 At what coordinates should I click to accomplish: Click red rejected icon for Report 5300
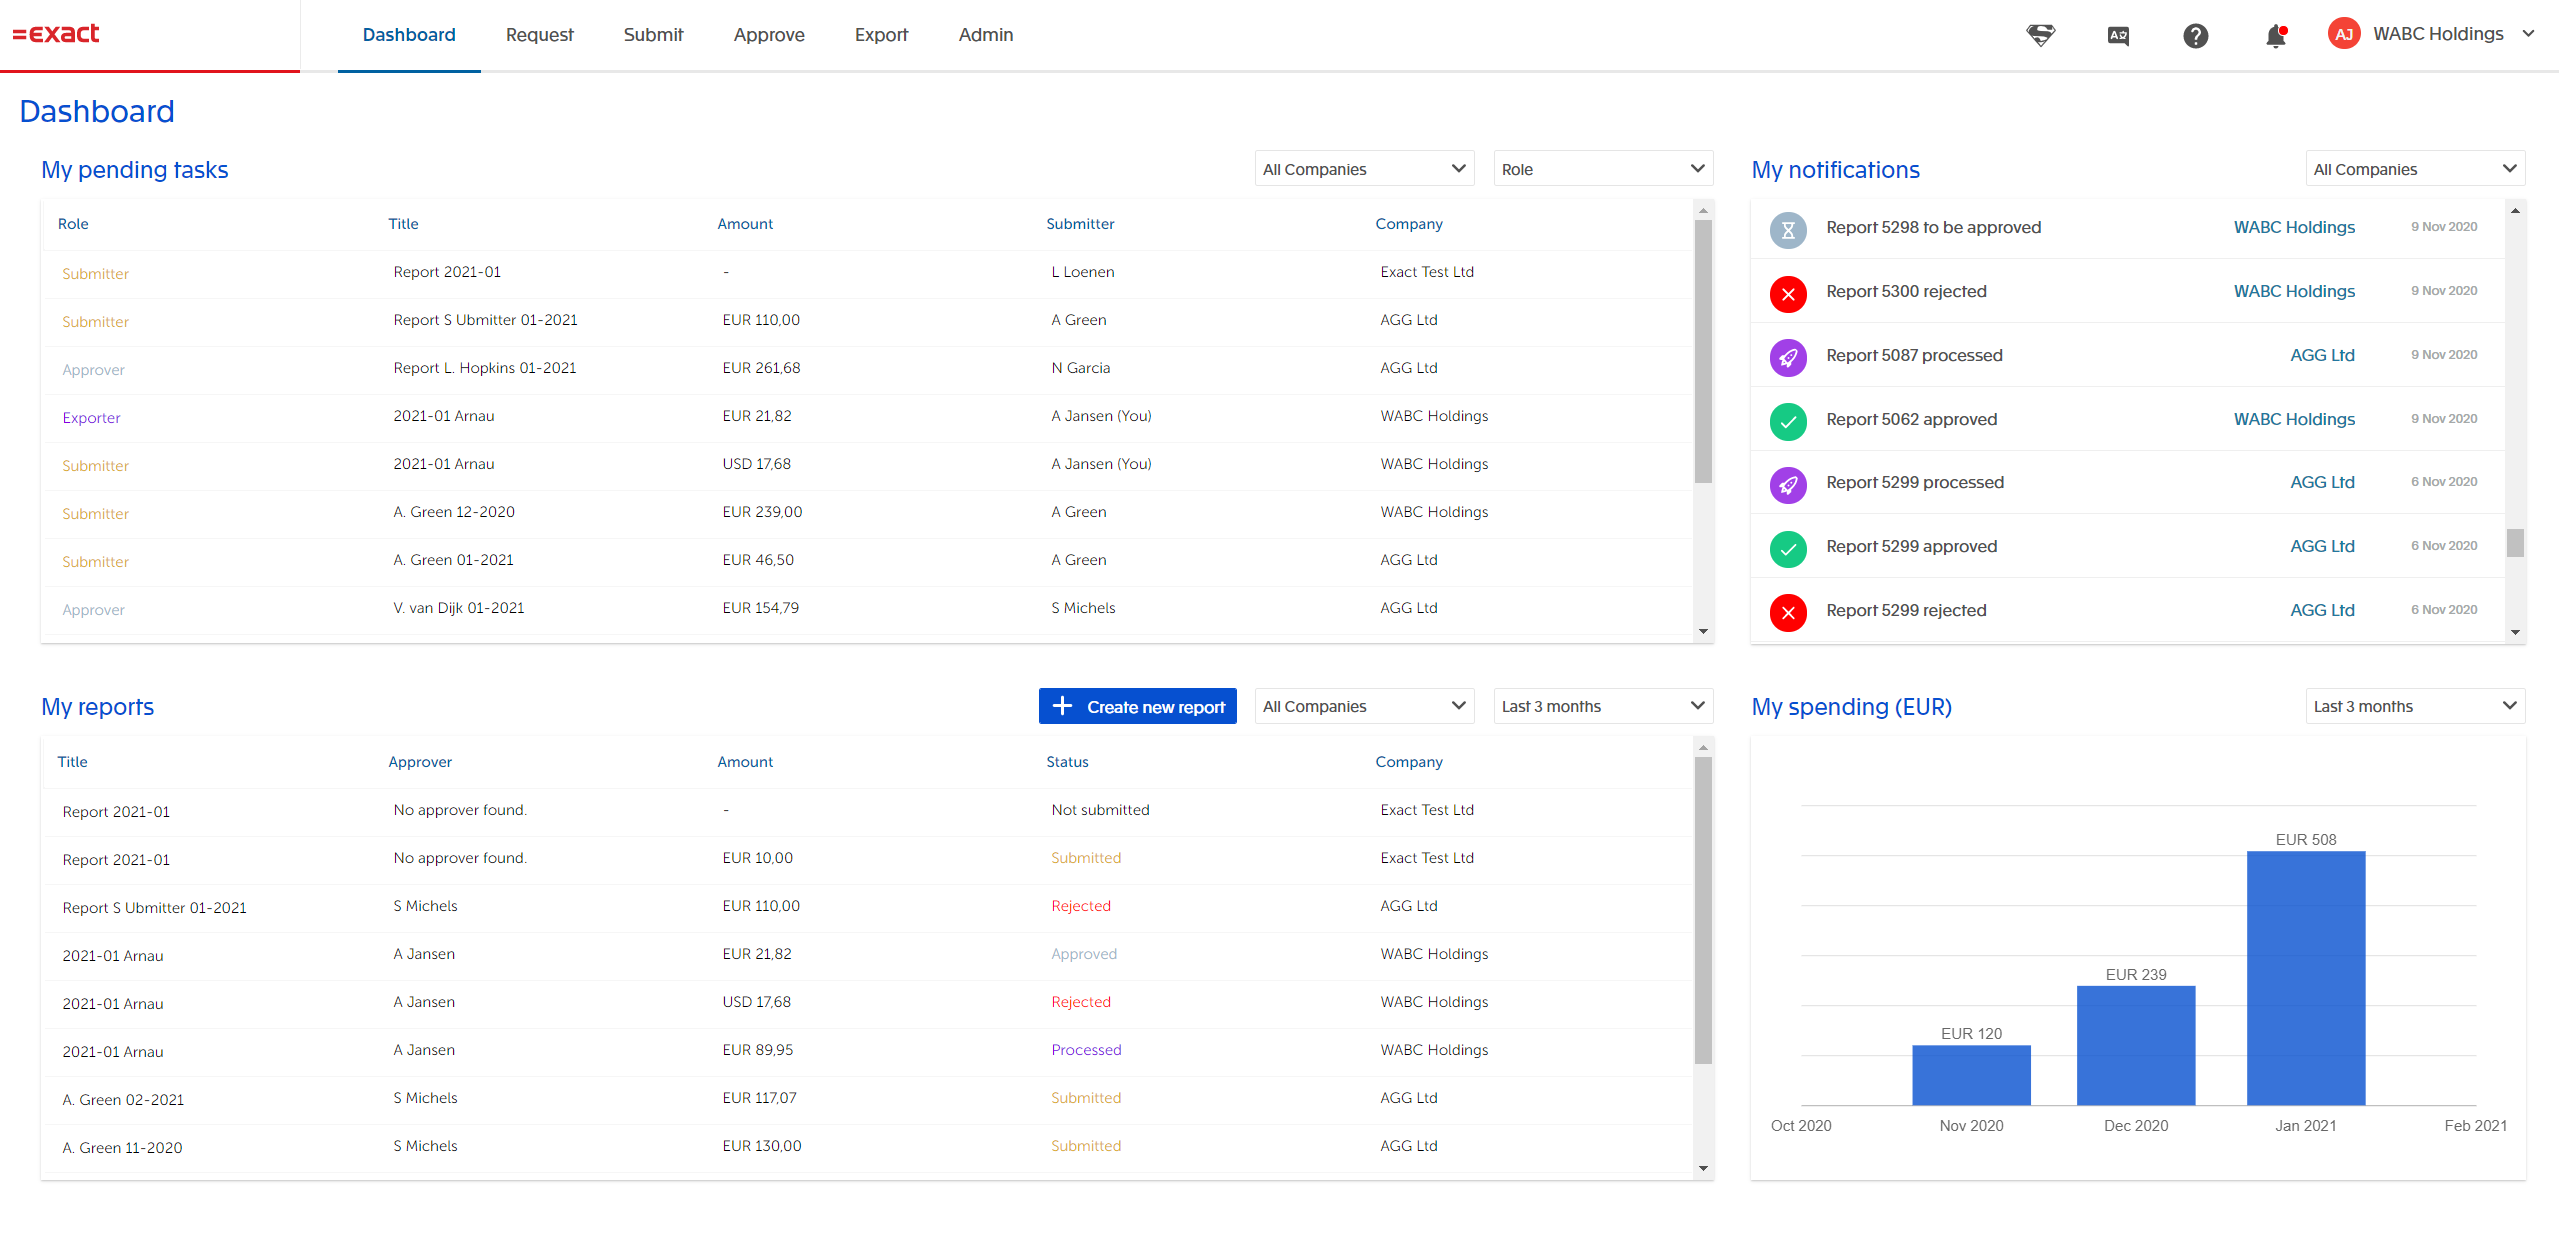(1788, 294)
